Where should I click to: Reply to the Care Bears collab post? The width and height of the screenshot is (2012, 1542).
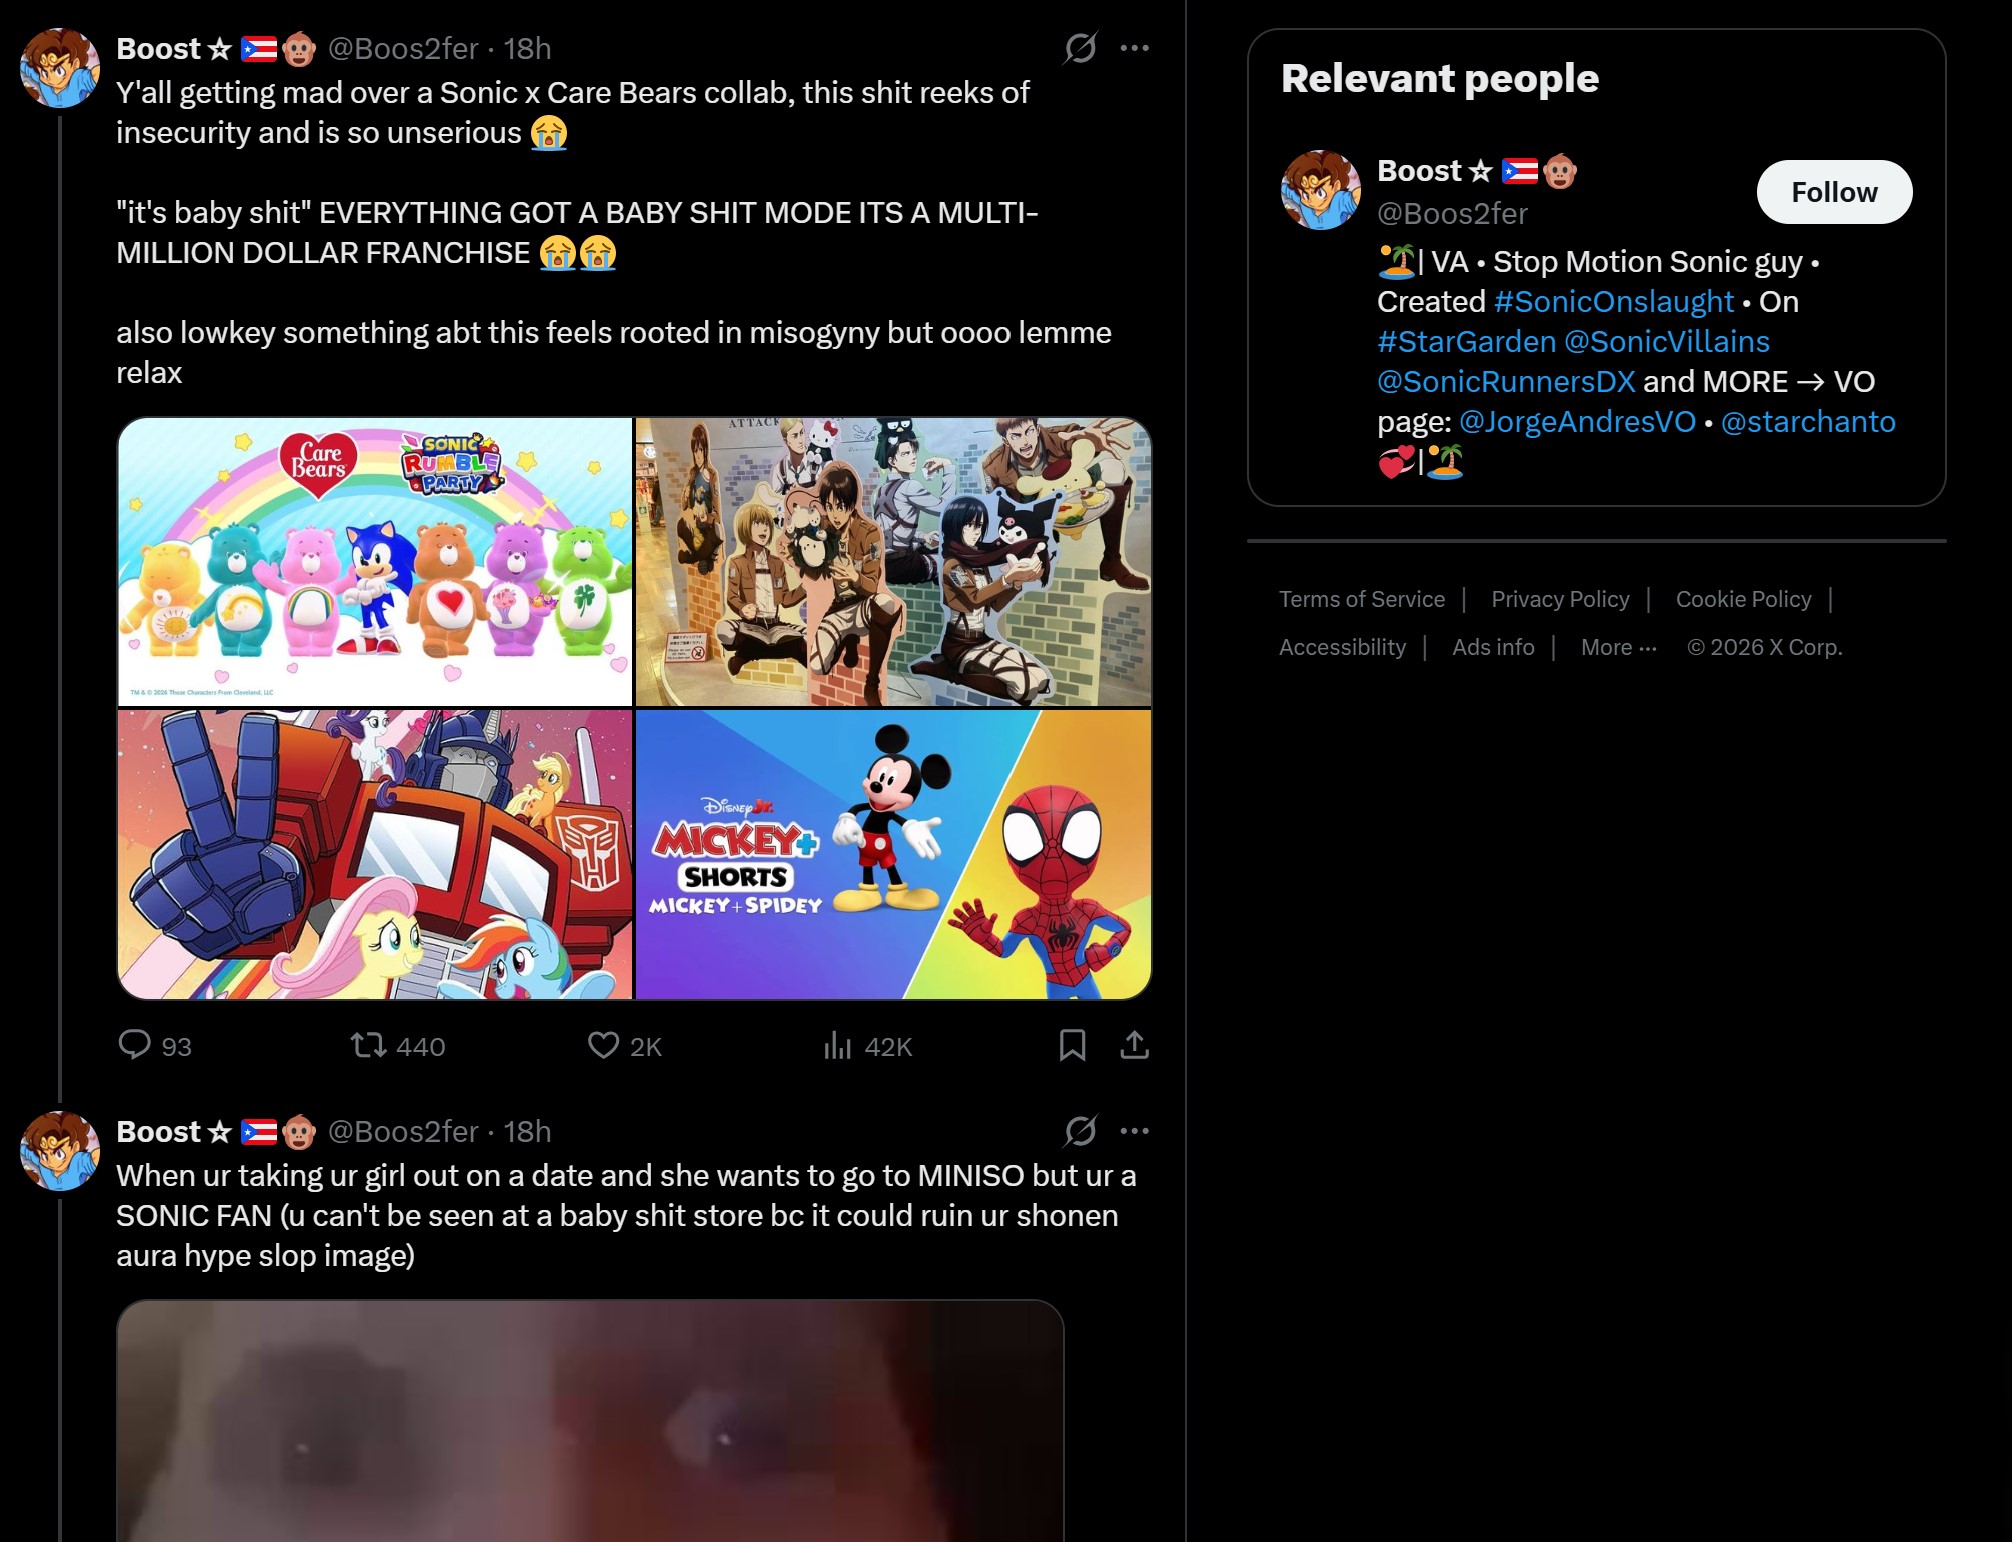coord(154,1046)
